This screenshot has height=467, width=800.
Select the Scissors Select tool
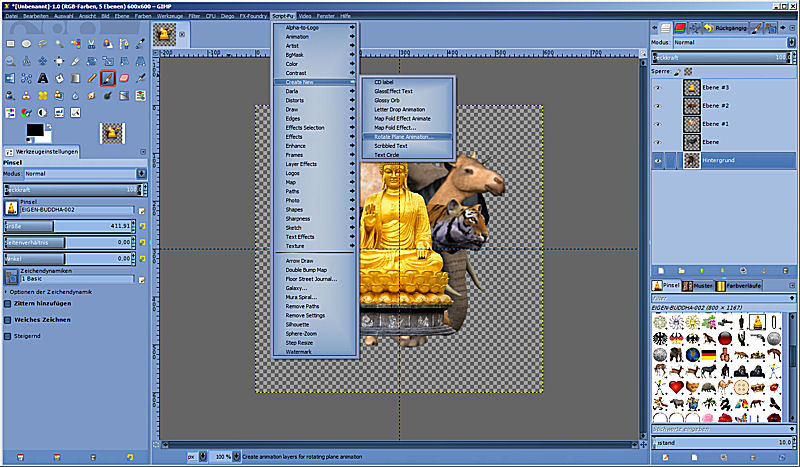point(92,44)
